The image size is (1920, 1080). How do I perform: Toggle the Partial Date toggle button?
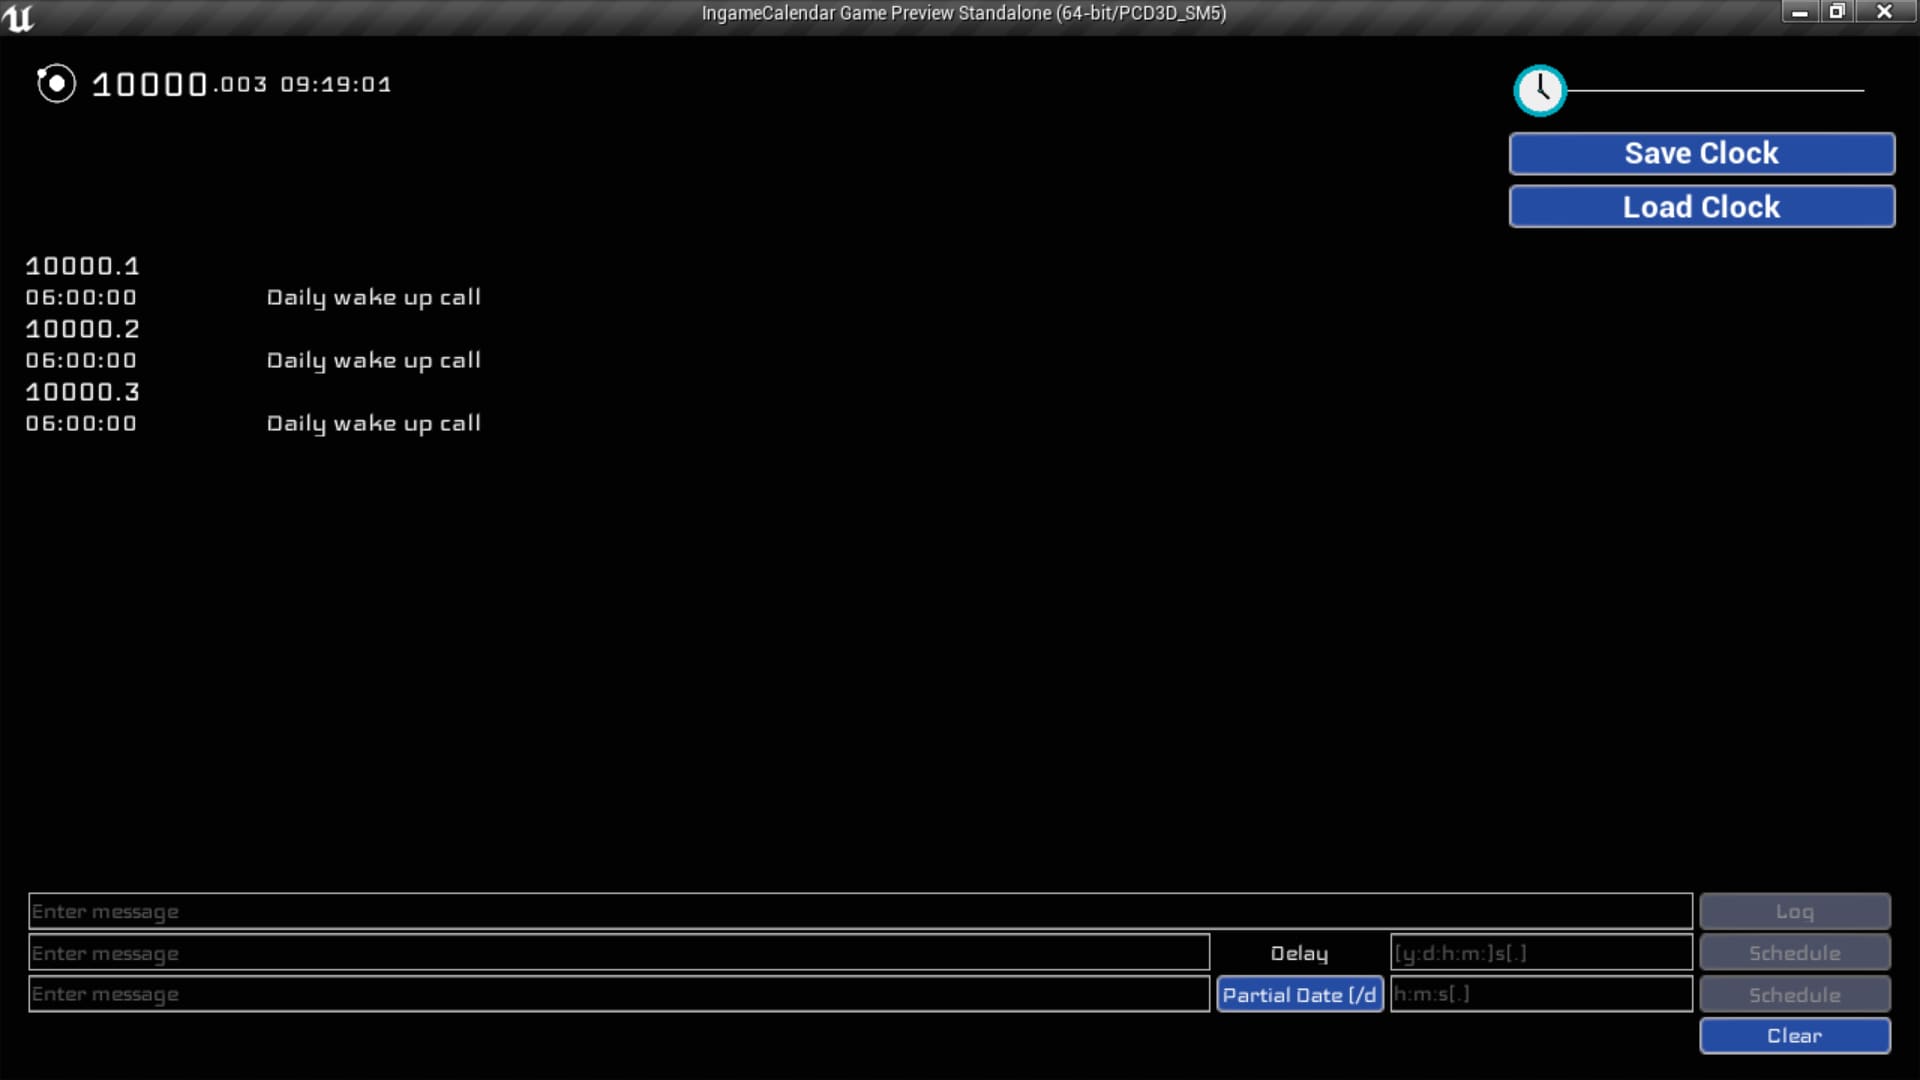(1299, 994)
